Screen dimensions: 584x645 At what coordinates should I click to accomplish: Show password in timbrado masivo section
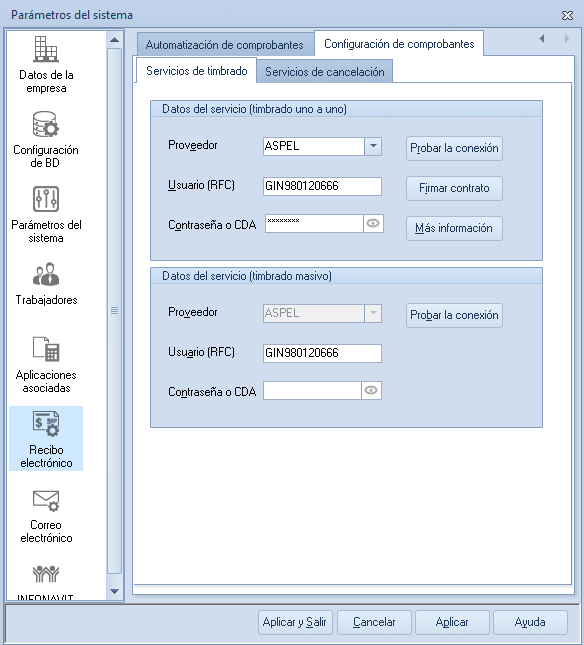tap(371, 390)
